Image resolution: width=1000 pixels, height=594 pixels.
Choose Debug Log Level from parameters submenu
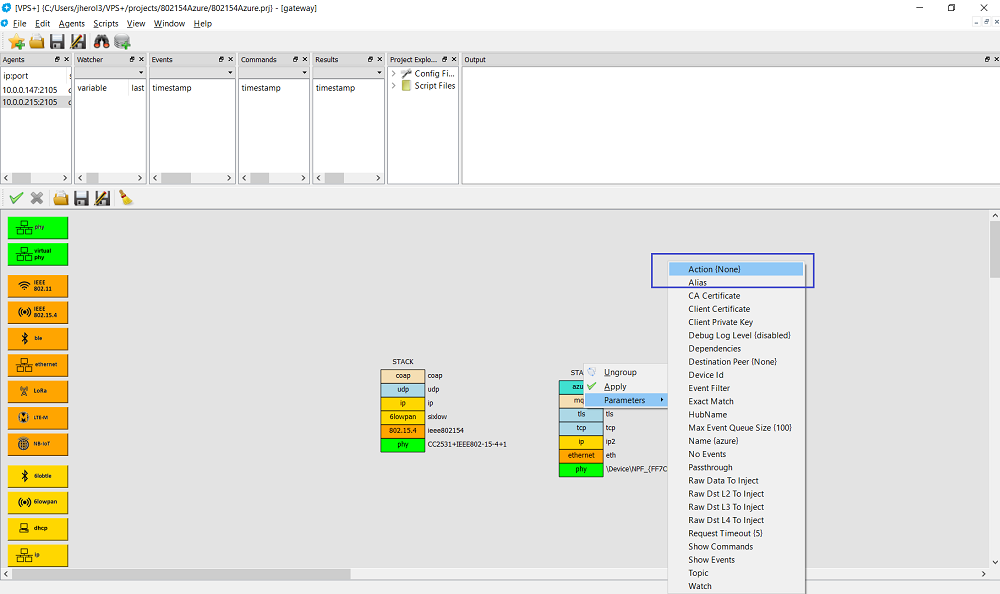(739, 335)
